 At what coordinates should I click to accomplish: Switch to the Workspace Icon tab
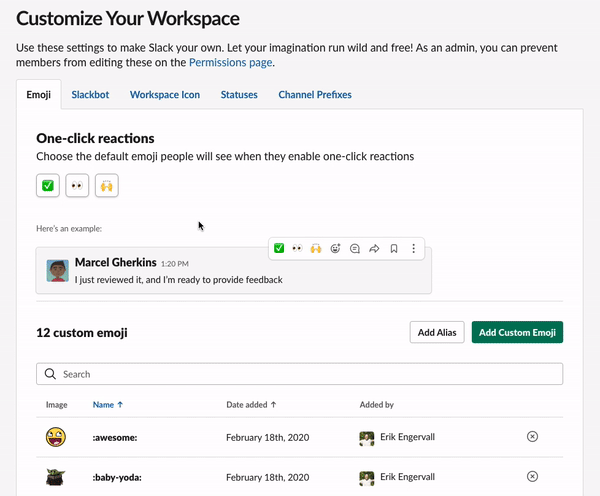(165, 95)
